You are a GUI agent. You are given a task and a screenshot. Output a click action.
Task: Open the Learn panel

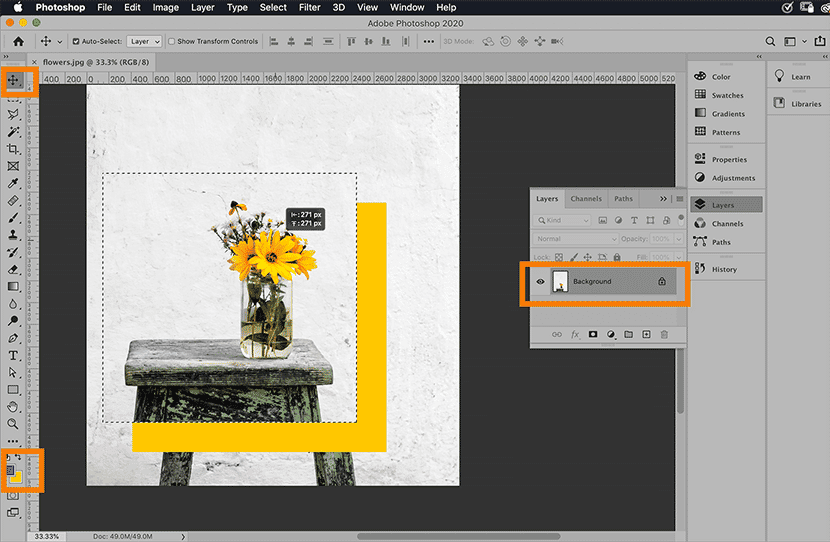tap(798, 76)
